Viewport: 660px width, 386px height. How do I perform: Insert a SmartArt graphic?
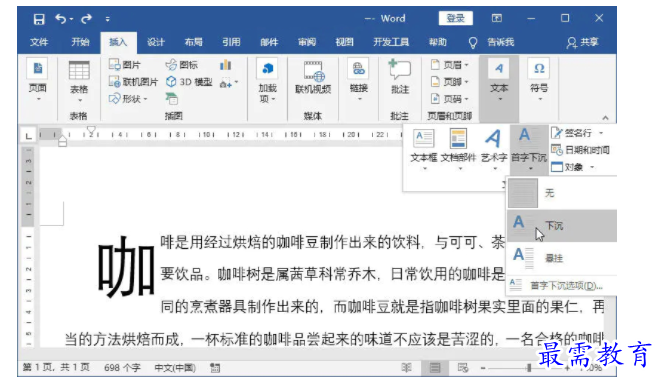[171, 98]
